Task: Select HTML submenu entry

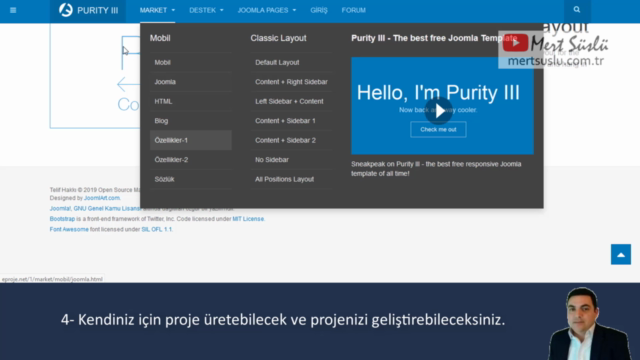Action: tap(191, 101)
